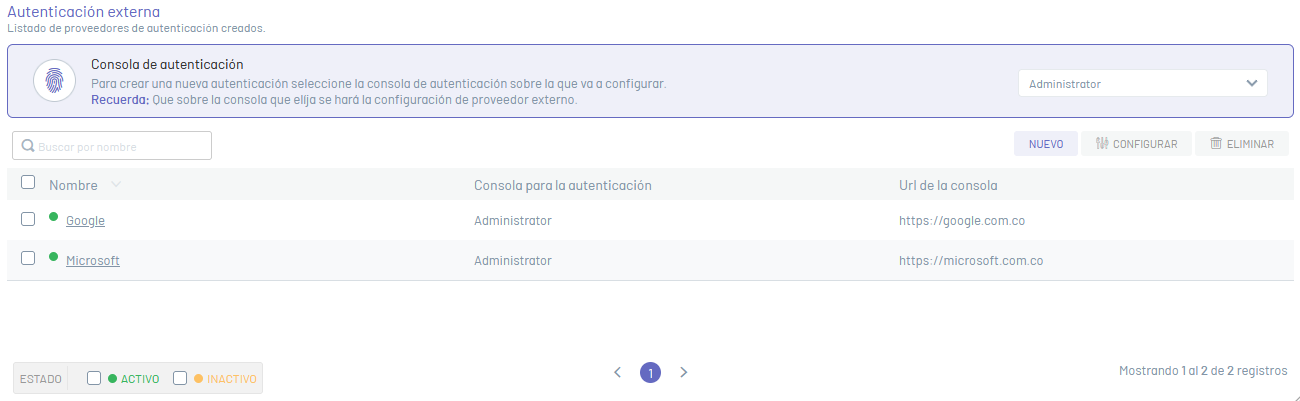Open the Google provider link
This screenshot has width=1300, height=401.
click(x=85, y=221)
